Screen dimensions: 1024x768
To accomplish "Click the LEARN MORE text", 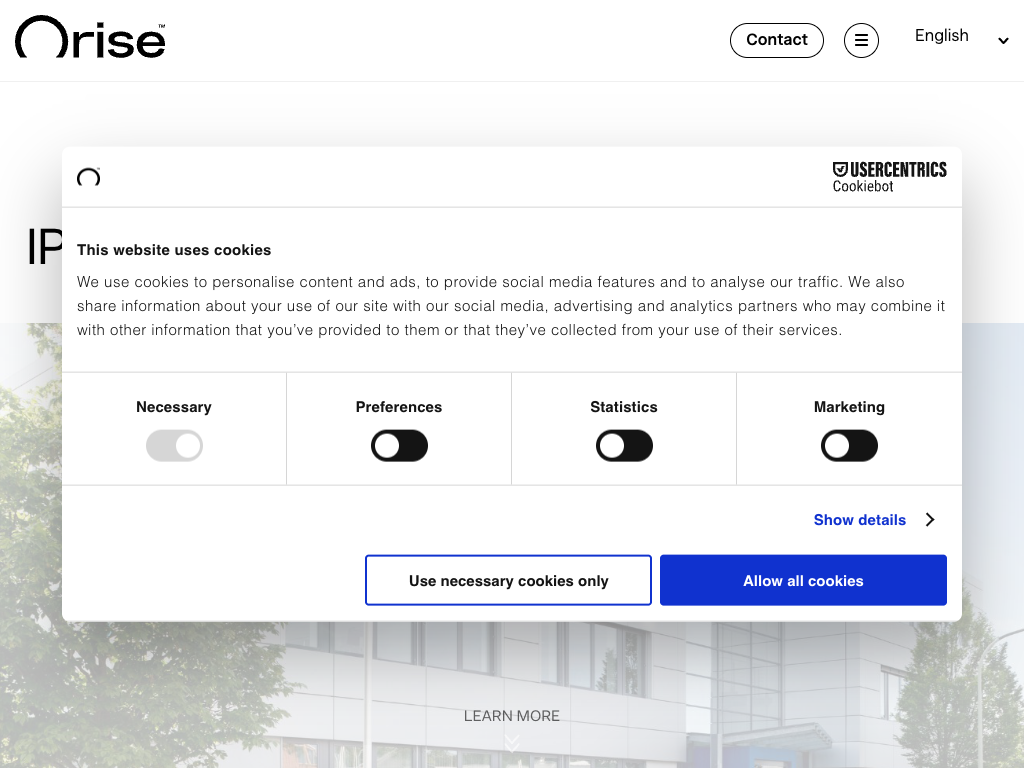I will pos(512,716).
